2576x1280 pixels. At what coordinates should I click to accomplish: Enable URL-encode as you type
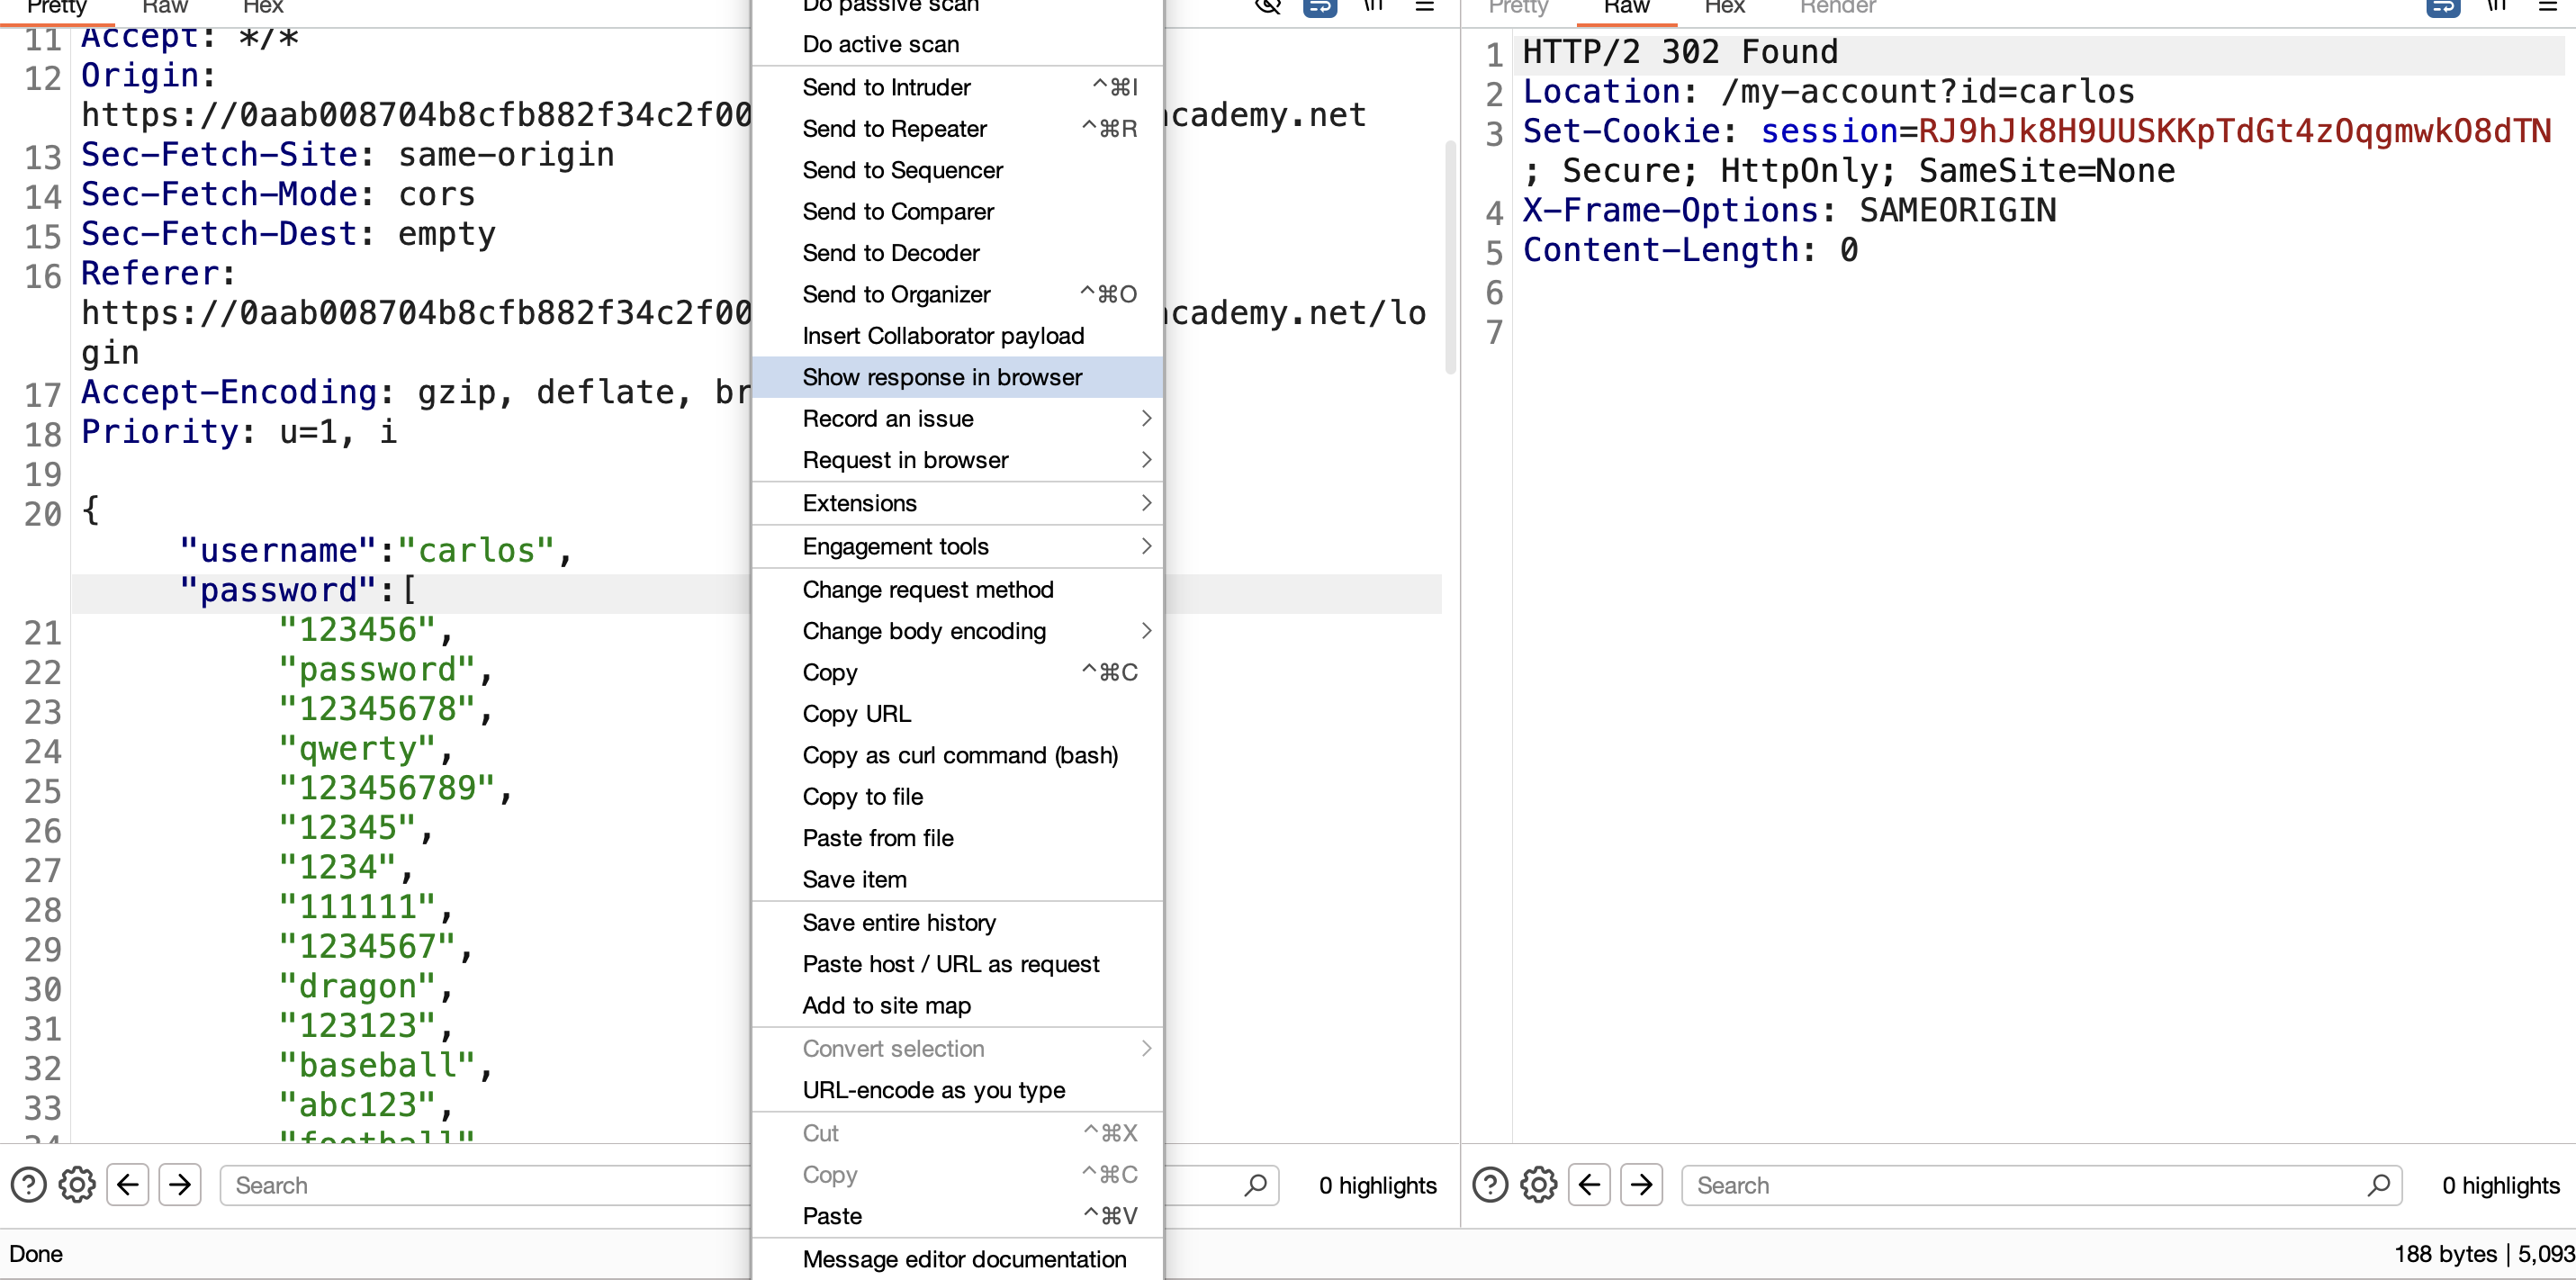[x=958, y=1090]
